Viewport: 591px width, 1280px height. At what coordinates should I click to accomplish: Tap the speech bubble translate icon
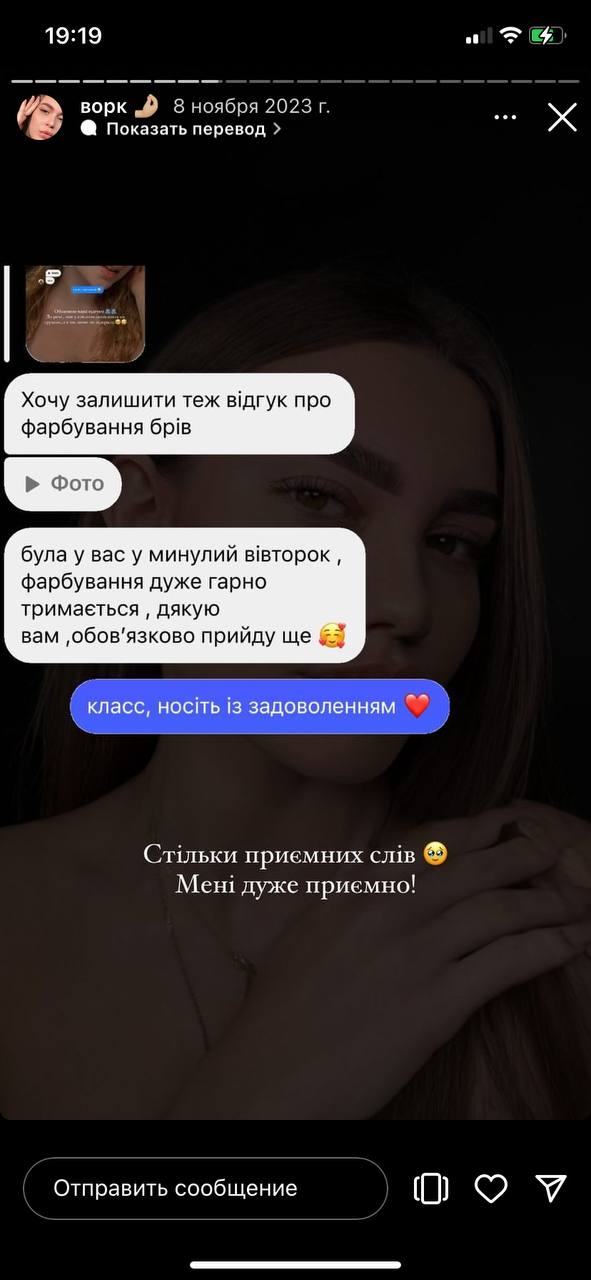[90, 128]
